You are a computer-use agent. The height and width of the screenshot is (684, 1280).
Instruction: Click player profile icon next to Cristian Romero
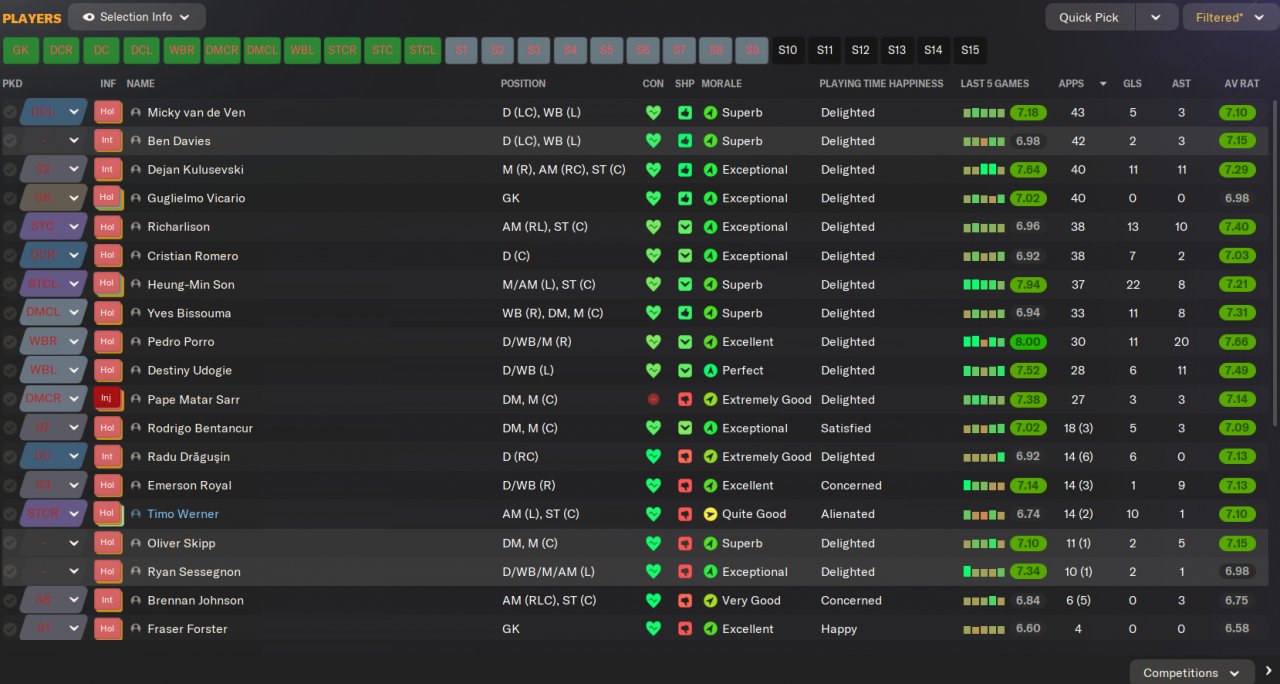tap(136, 256)
